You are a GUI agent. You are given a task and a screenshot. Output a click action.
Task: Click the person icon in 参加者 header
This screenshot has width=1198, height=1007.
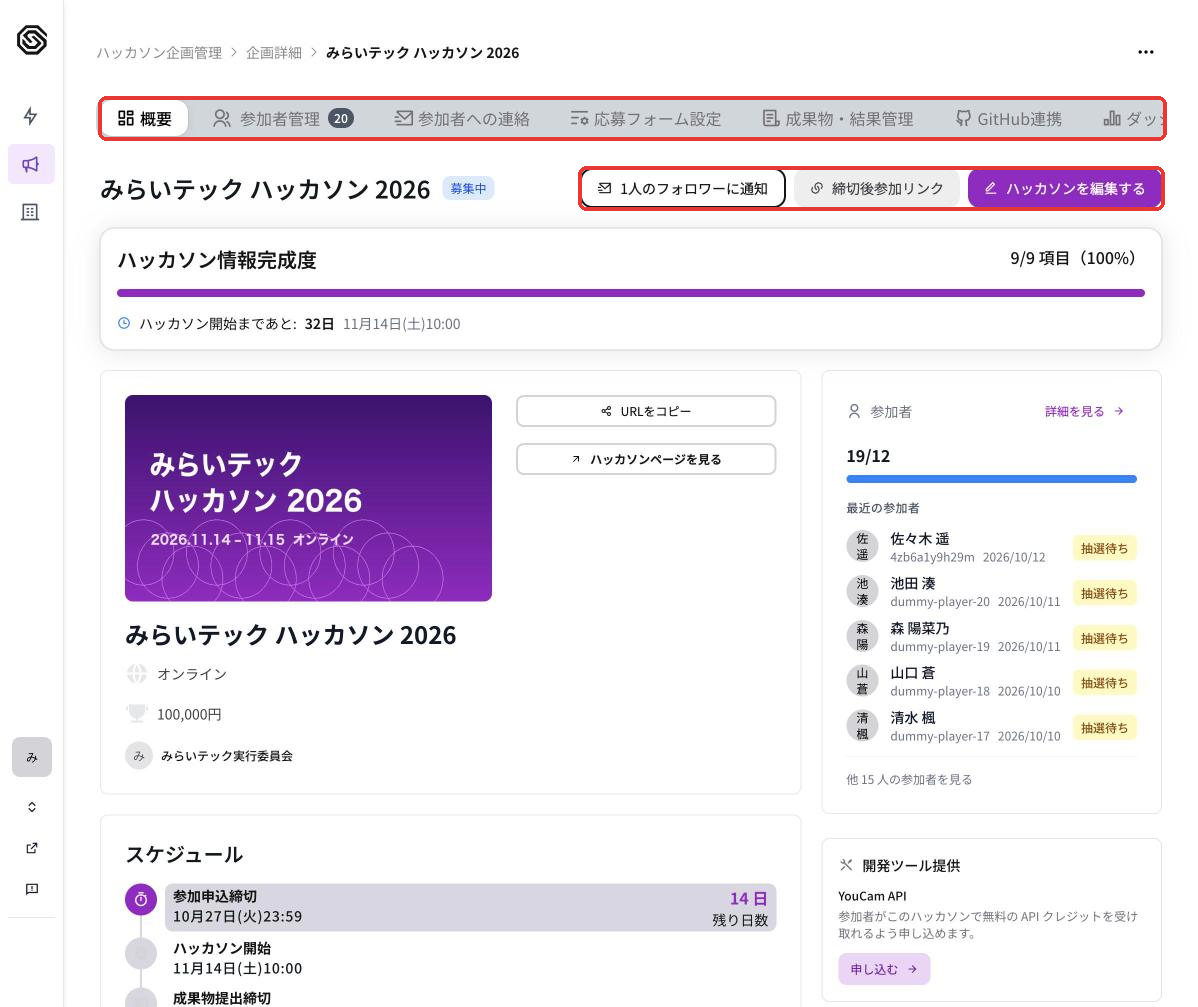point(854,411)
